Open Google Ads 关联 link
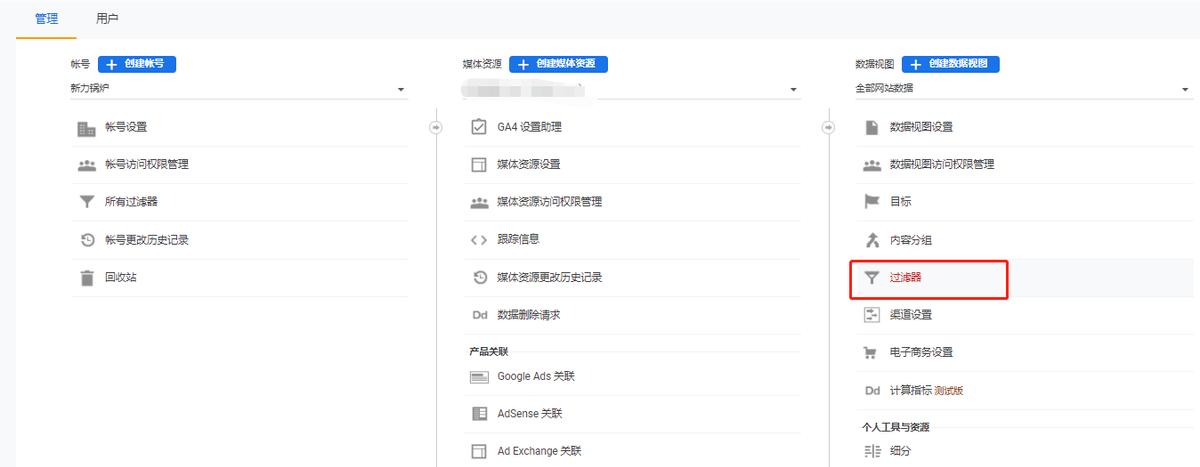Screen dimensions: 1200x467 point(536,377)
